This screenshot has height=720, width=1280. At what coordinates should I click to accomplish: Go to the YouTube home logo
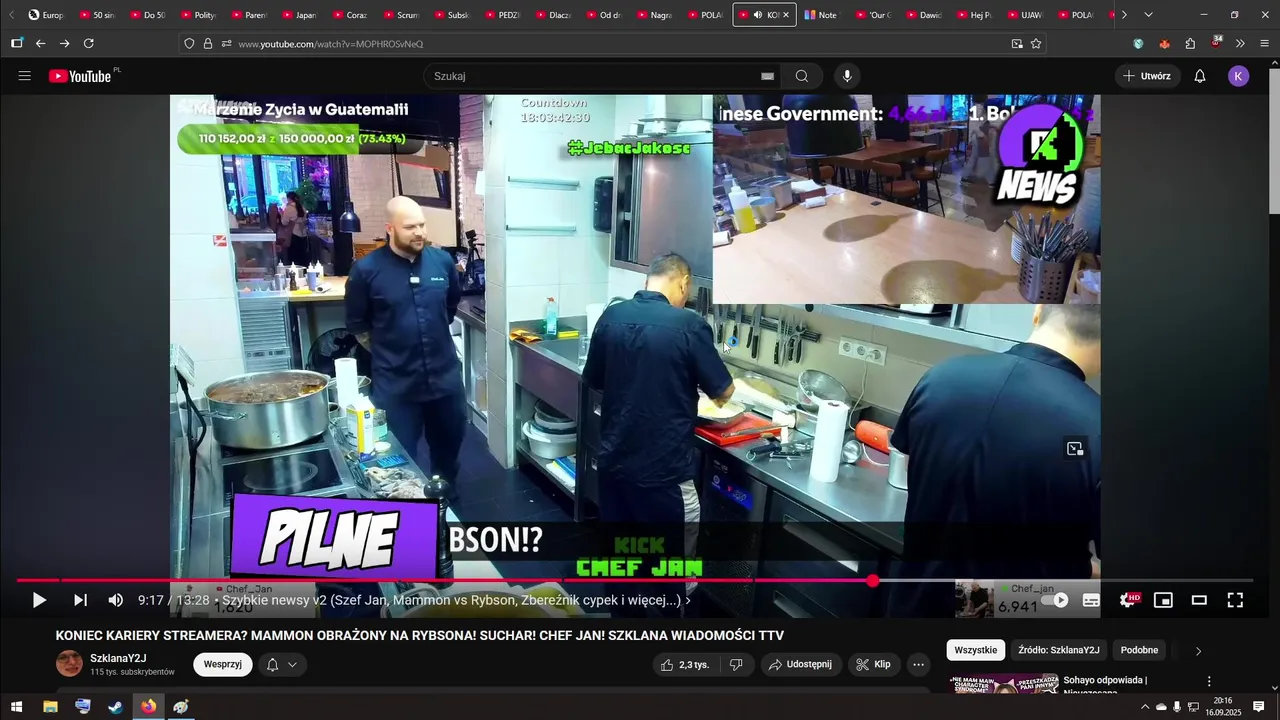(80, 76)
